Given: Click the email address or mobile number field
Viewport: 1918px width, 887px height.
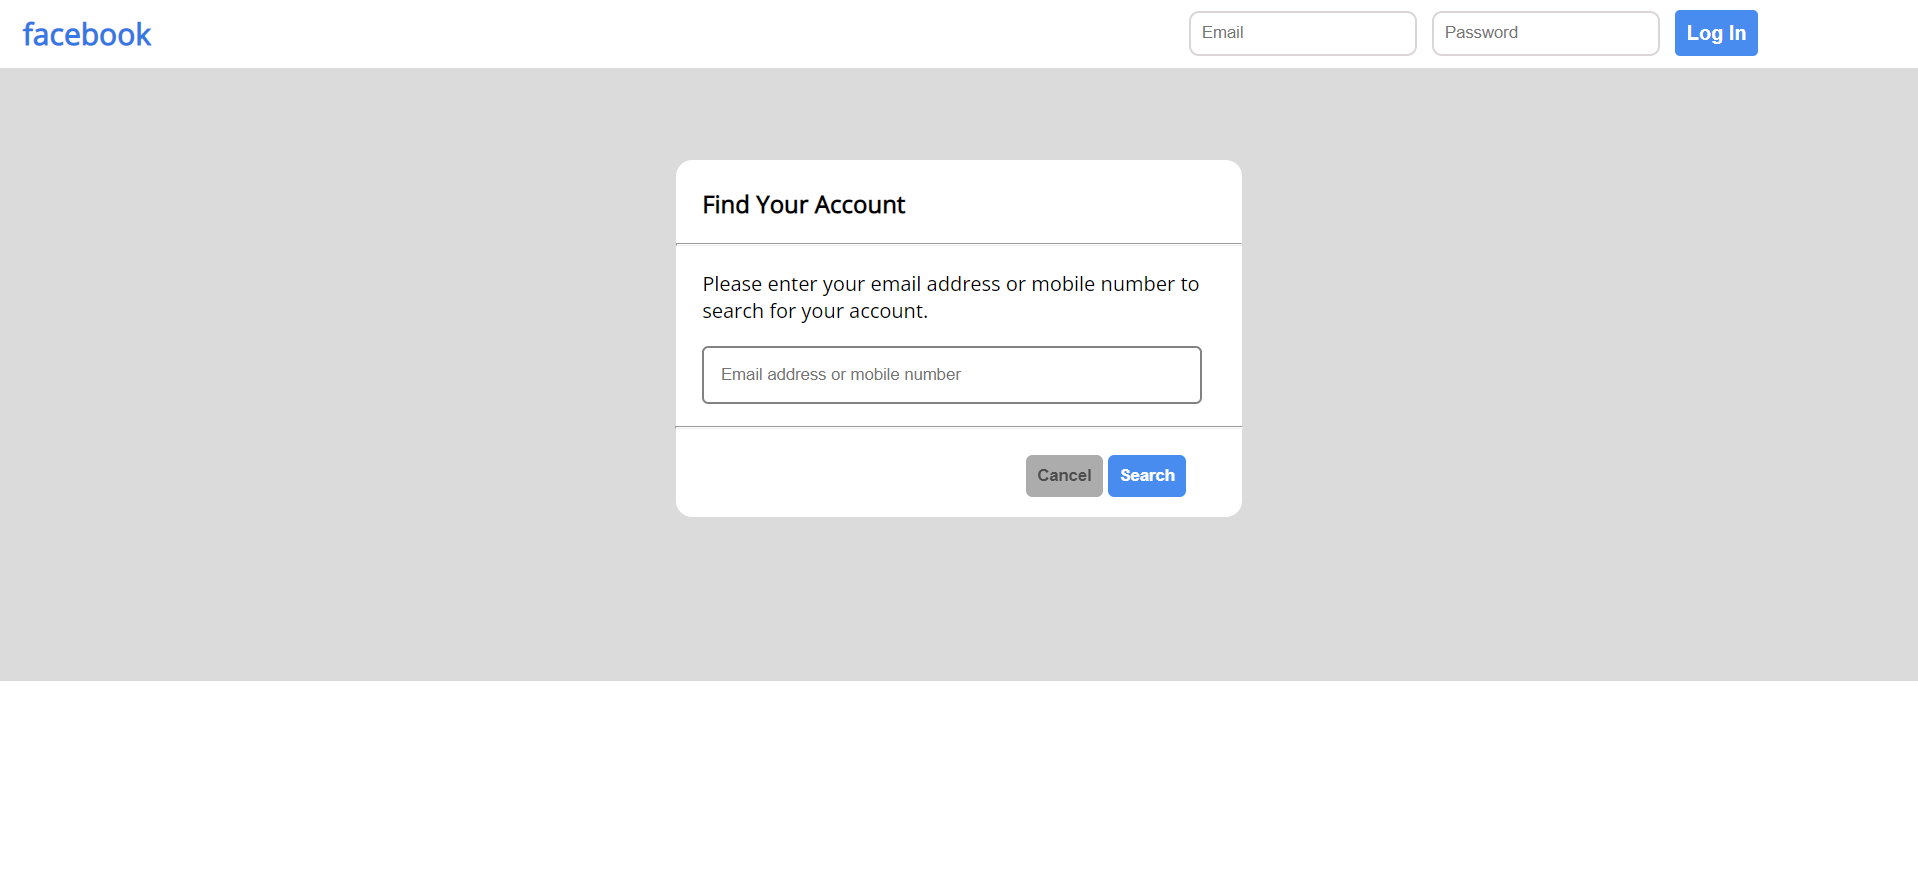Looking at the screenshot, I should pyautogui.click(x=951, y=374).
